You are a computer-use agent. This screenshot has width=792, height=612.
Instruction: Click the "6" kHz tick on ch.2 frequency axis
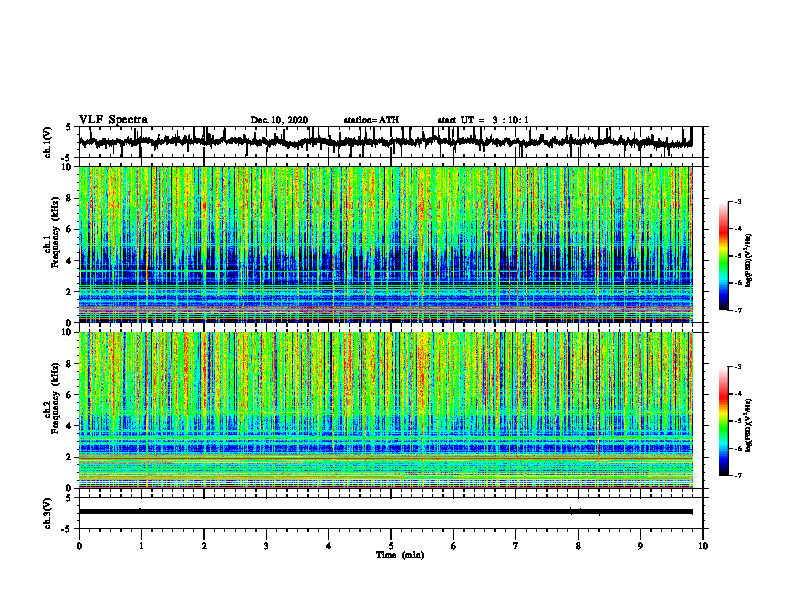70,395
